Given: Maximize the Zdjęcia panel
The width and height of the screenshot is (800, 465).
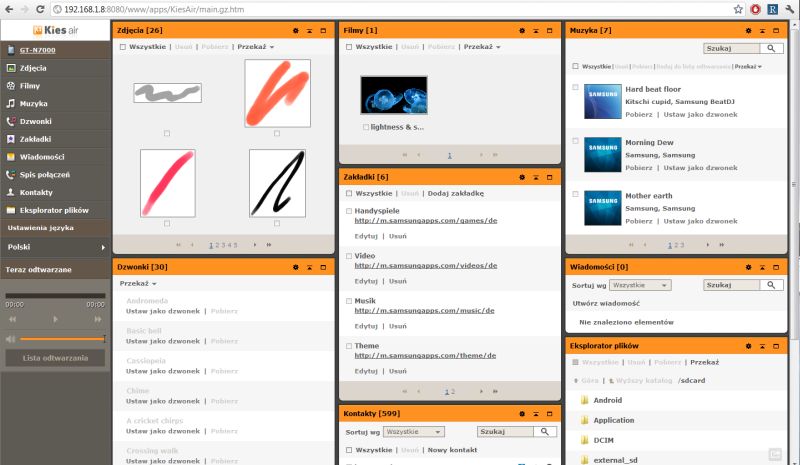Looking at the screenshot, I should pyautogui.click(x=323, y=31).
